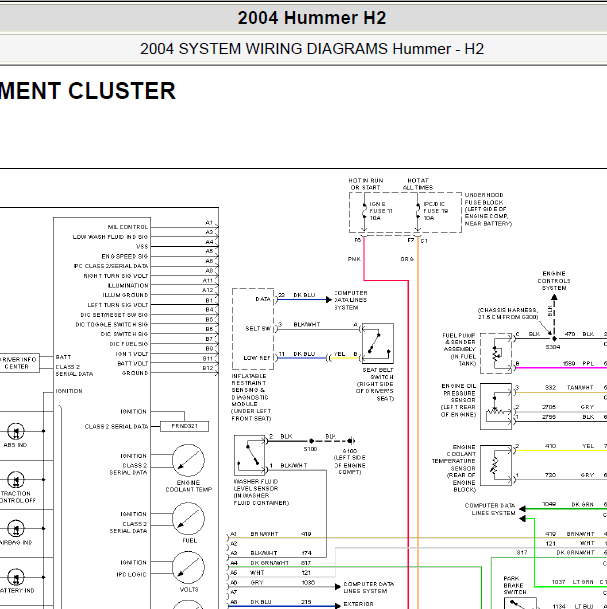Viewport: 607px width, 609px height.
Task: Click the PRND321 display box
Action: point(184,426)
